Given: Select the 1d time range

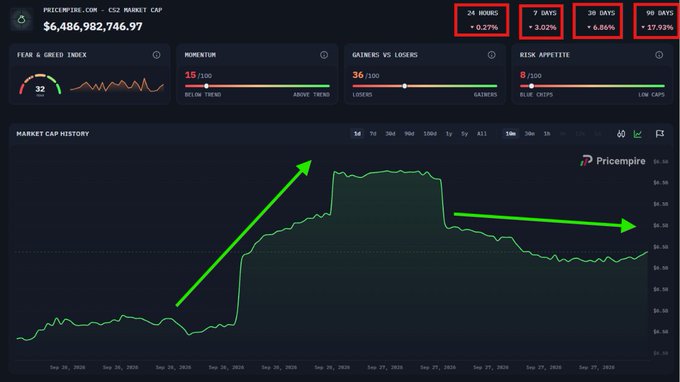Looking at the screenshot, I should (357, 134).
